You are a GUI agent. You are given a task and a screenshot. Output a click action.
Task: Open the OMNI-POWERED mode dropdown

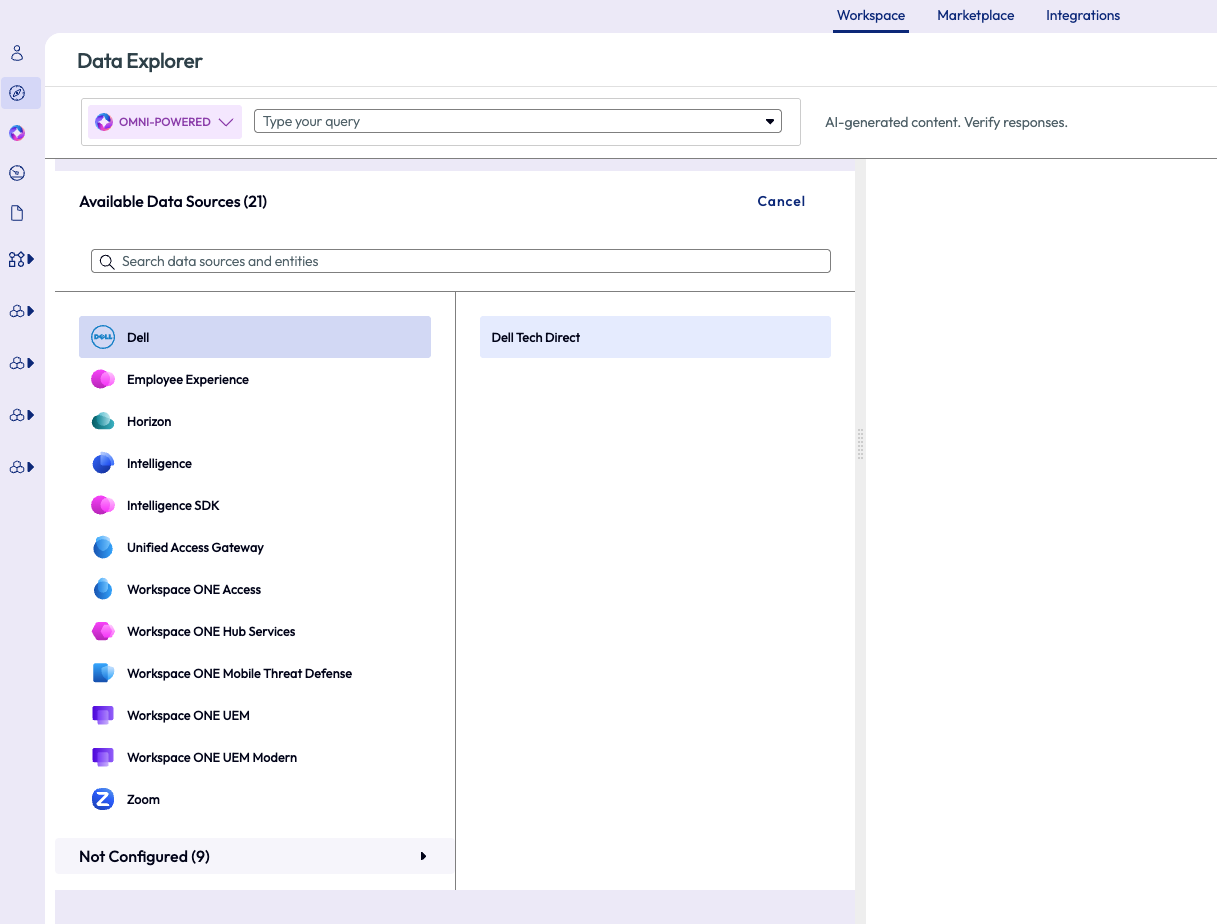tap(164, 120)
